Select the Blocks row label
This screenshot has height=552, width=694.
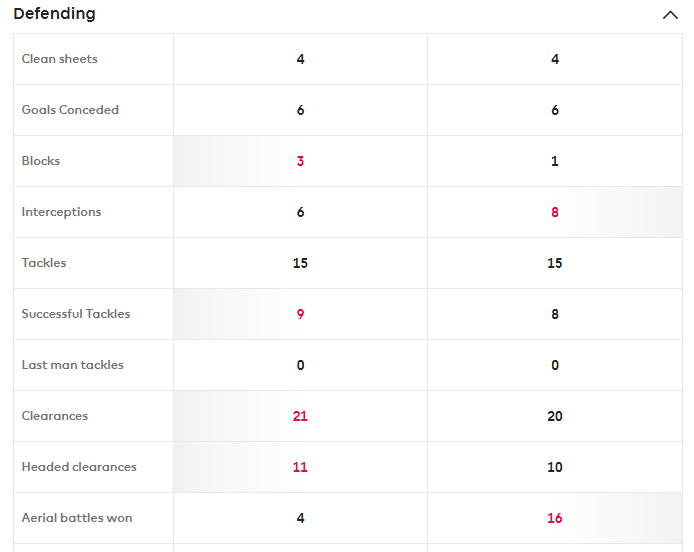coord(41,161)
